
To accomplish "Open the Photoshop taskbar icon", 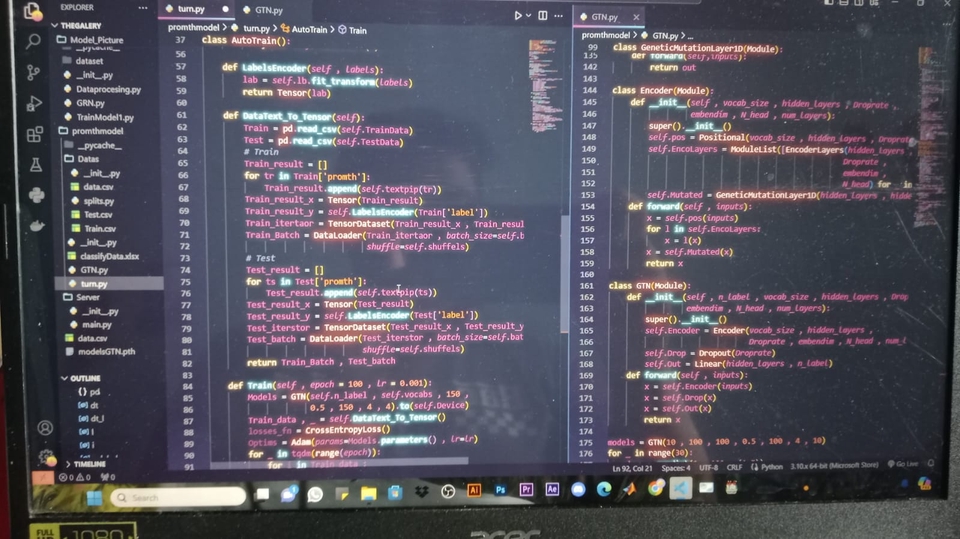I will (x=500, y=490).
